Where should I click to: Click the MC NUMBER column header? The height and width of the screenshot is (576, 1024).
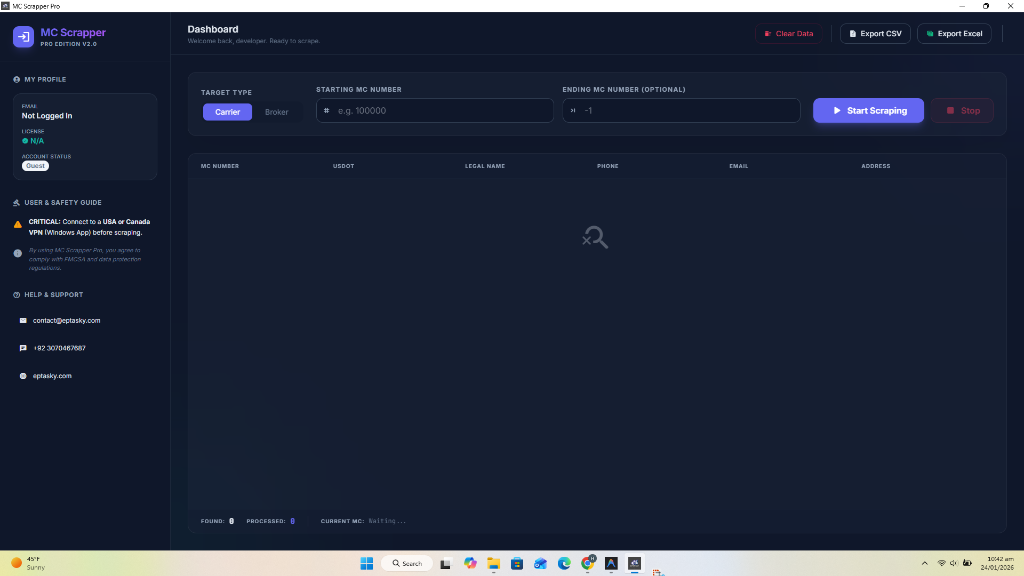(x=219, y=166)
